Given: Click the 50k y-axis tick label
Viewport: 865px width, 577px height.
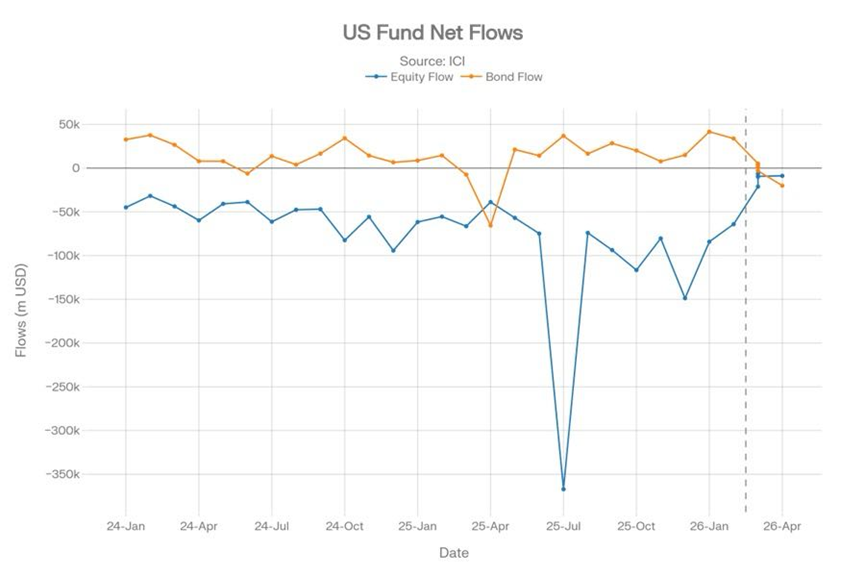Looking at the screenshot, I should coord(68,124).
